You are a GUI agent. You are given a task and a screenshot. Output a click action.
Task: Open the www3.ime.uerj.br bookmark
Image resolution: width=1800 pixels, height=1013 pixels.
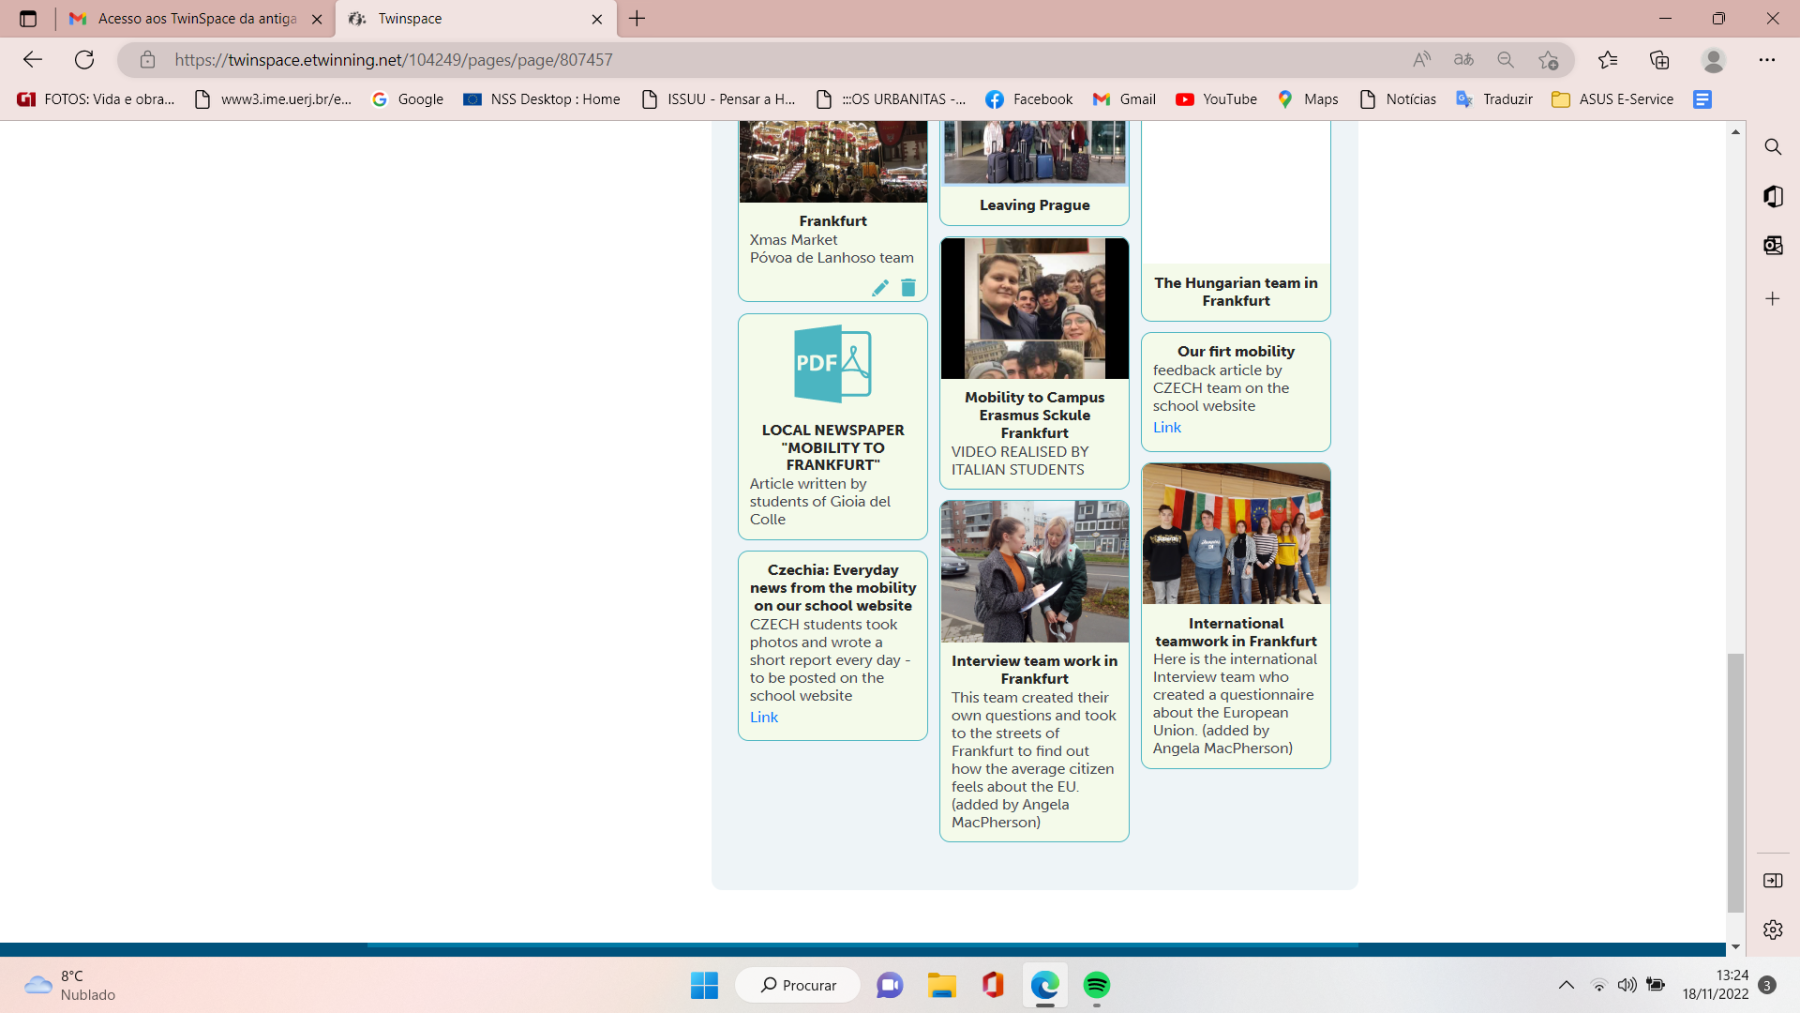[273, 99]
